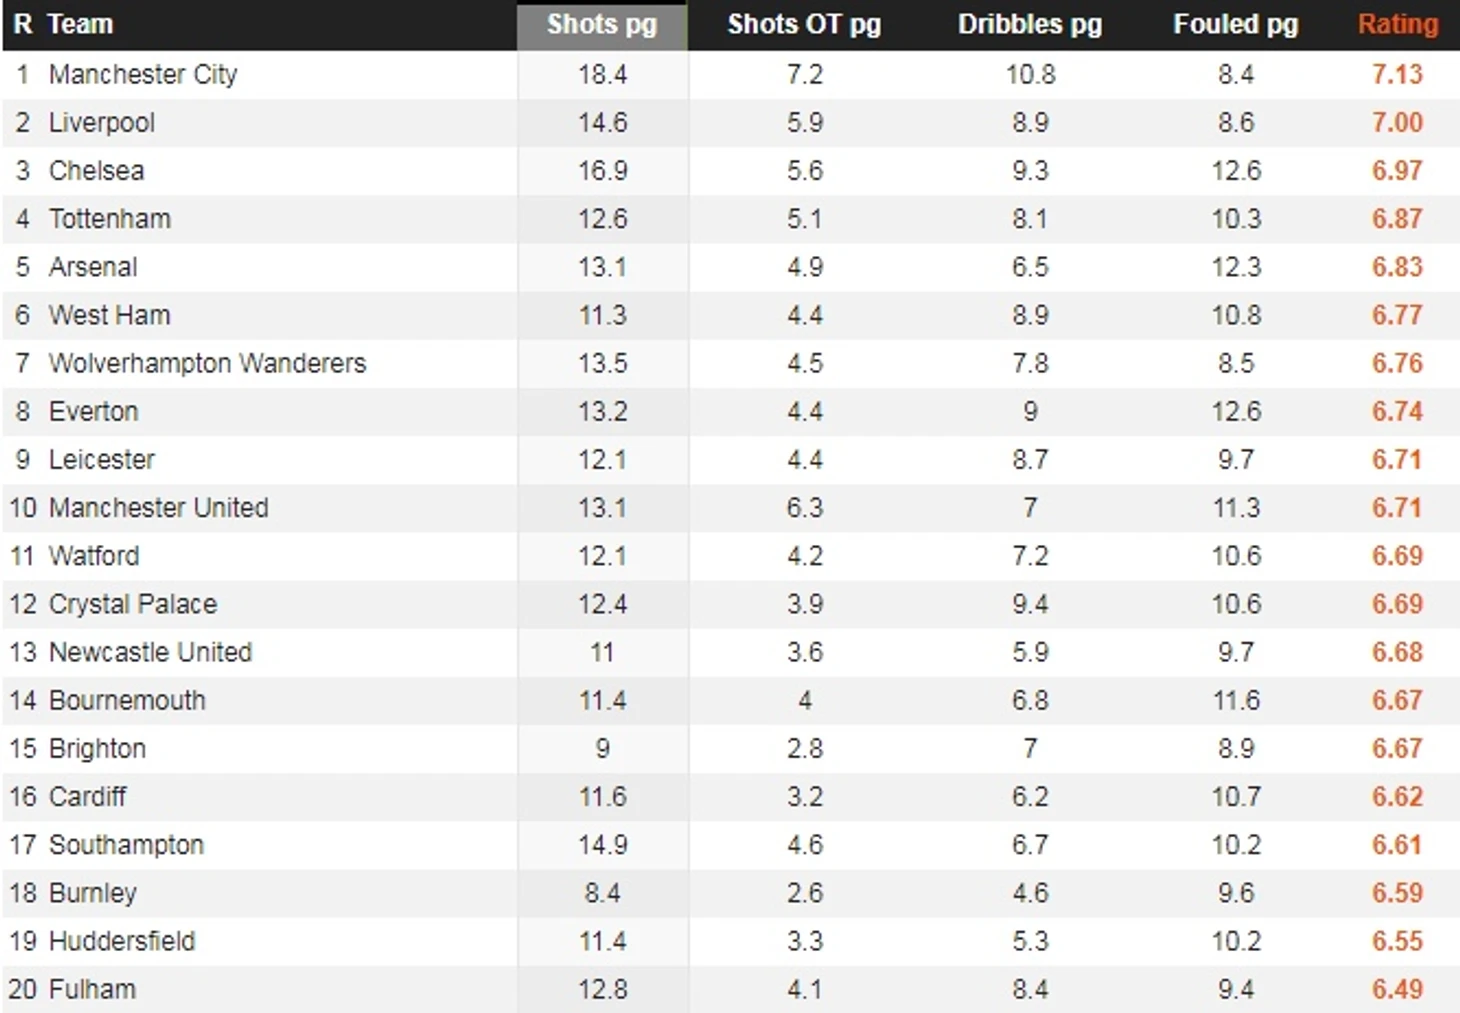Click the Team column header

(x=81, y=25)
